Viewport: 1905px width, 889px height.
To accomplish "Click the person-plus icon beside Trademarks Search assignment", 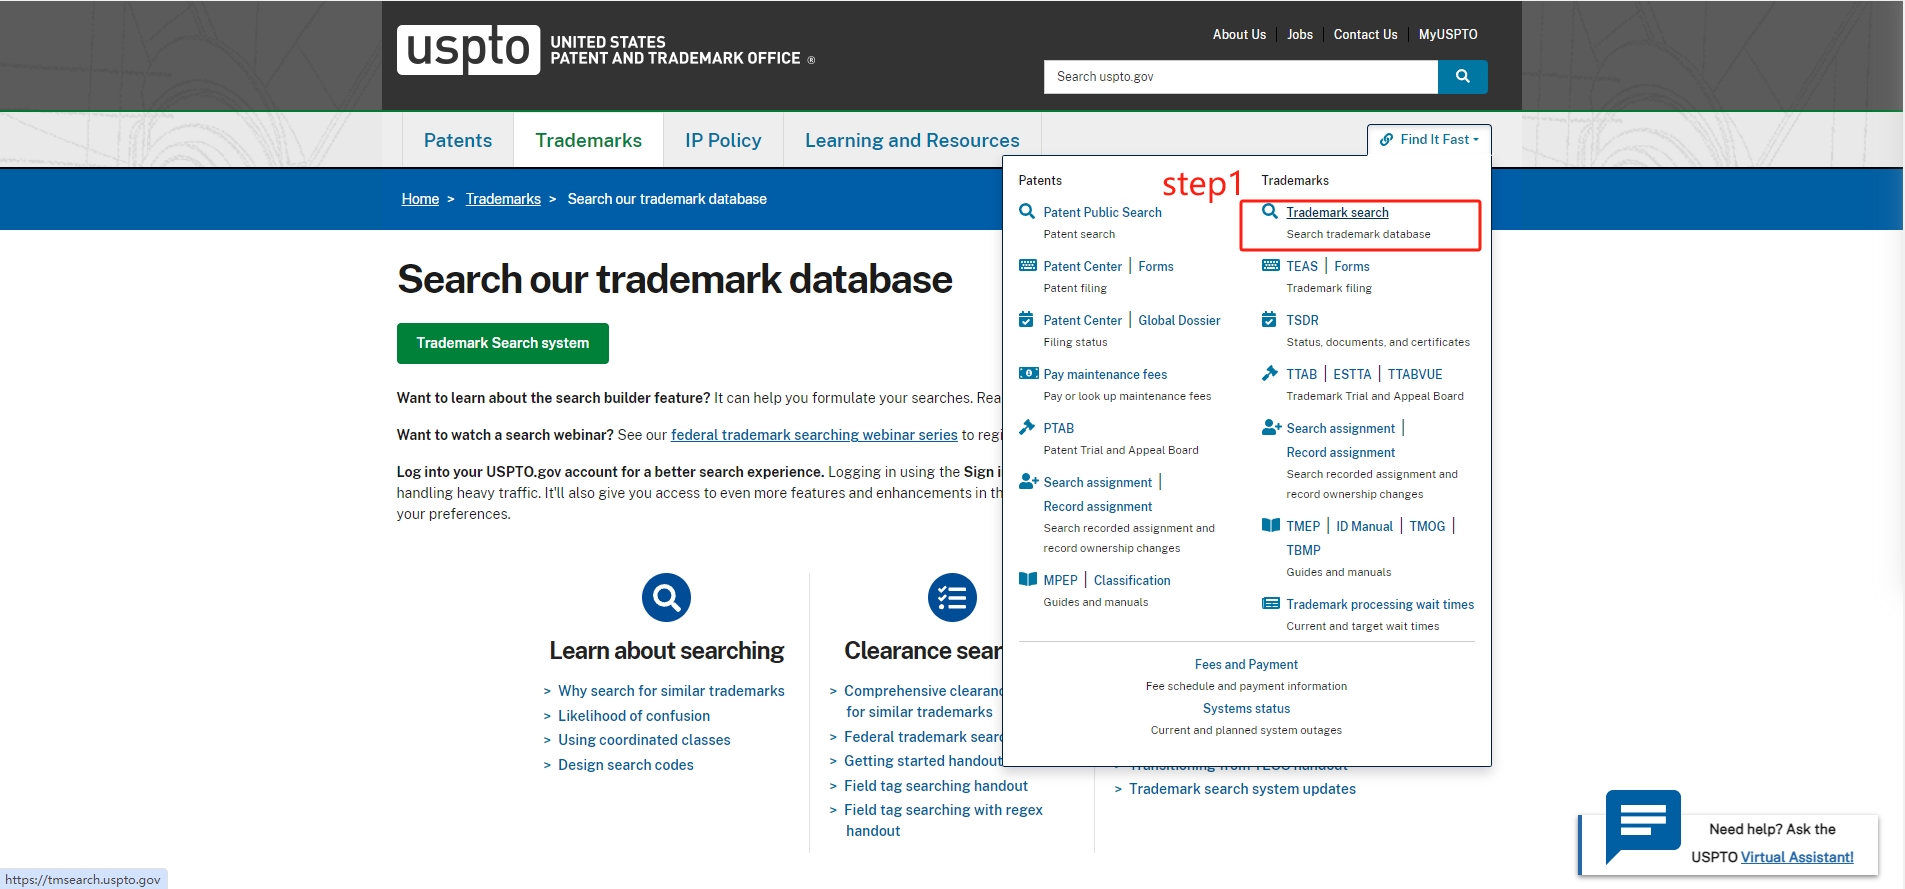I will (1271, 427).
